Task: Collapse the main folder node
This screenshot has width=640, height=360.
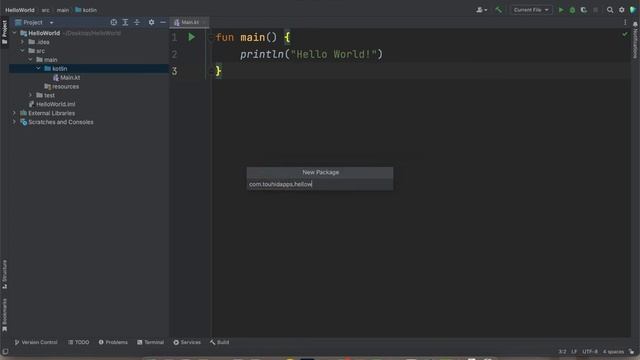Action: pos(31,60)
